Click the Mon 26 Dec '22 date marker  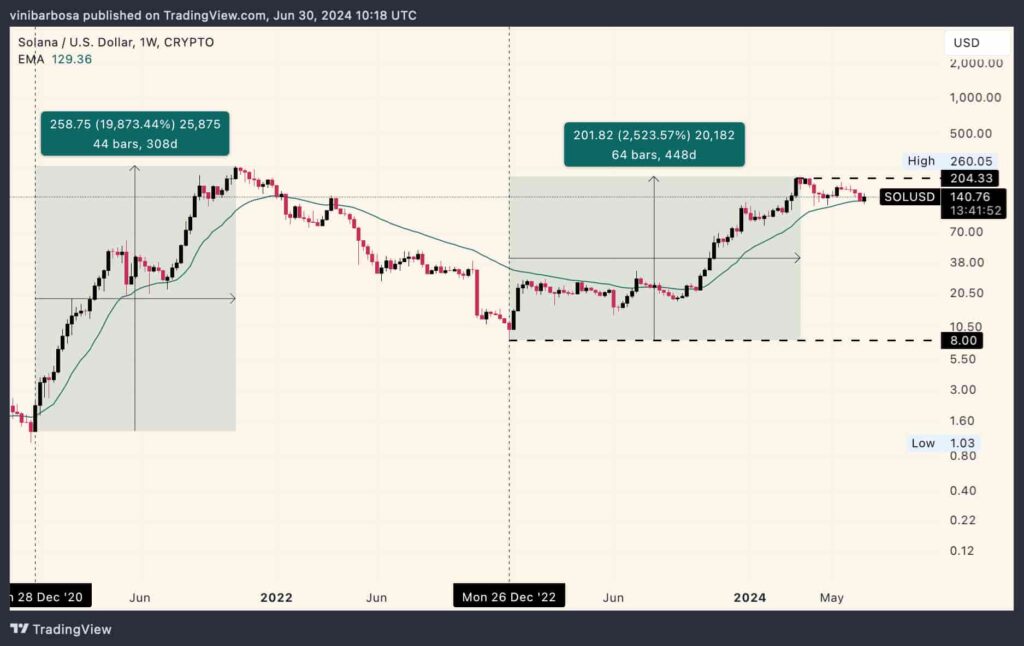[509, 597]
